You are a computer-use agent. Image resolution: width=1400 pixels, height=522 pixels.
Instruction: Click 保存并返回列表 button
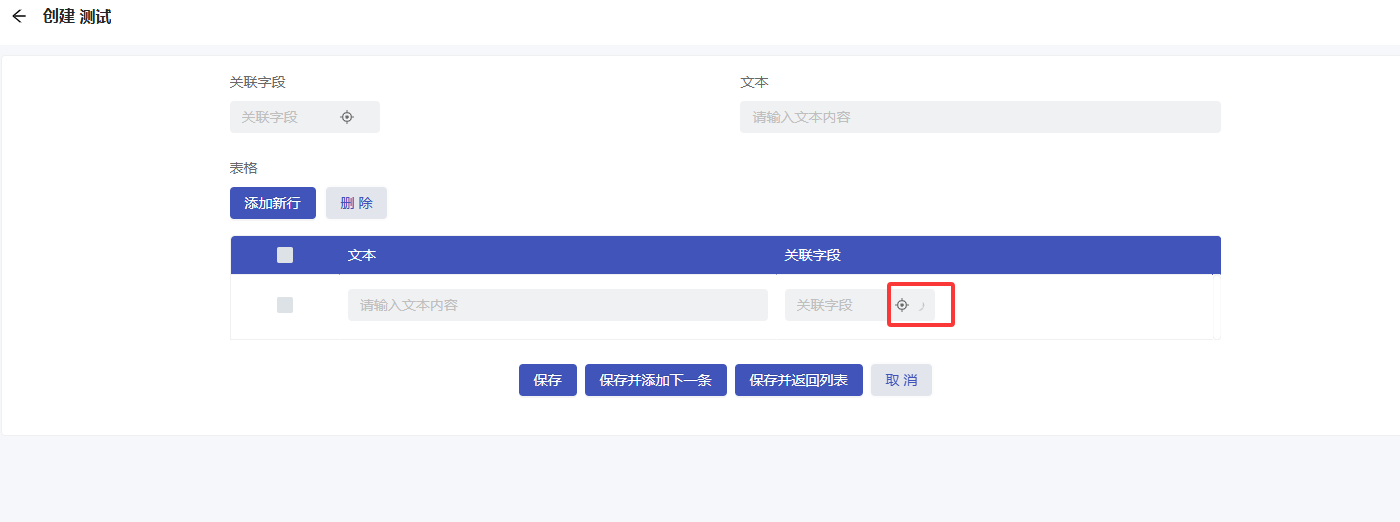pyautogui.click(x=798, y=380)
